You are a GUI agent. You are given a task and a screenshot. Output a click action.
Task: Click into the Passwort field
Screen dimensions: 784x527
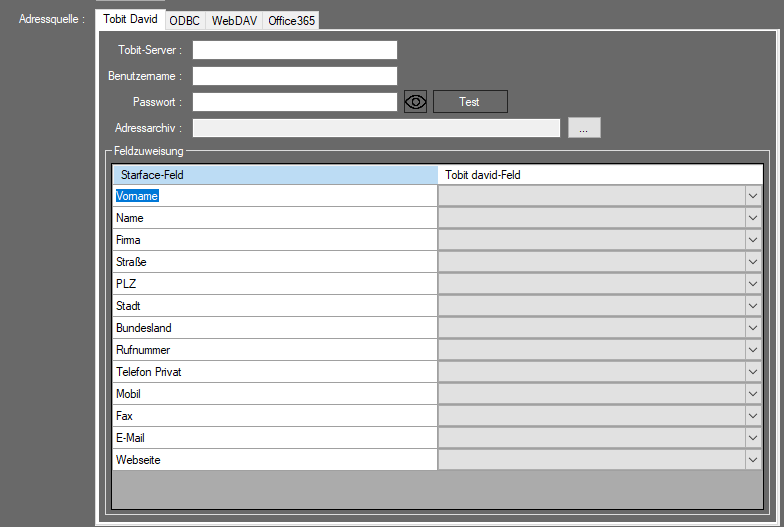coord(295,102)
